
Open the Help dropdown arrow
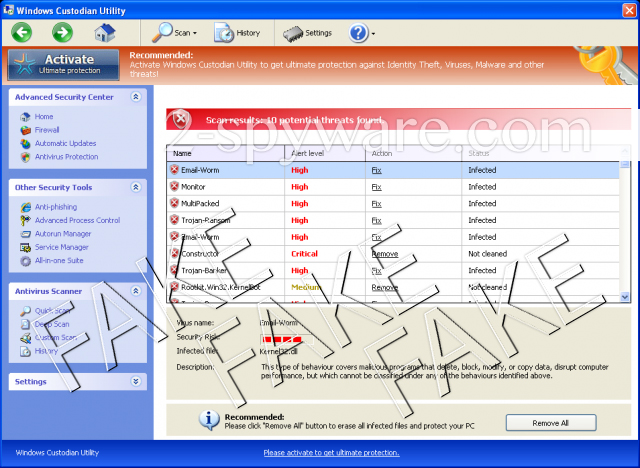pos(373,33)
